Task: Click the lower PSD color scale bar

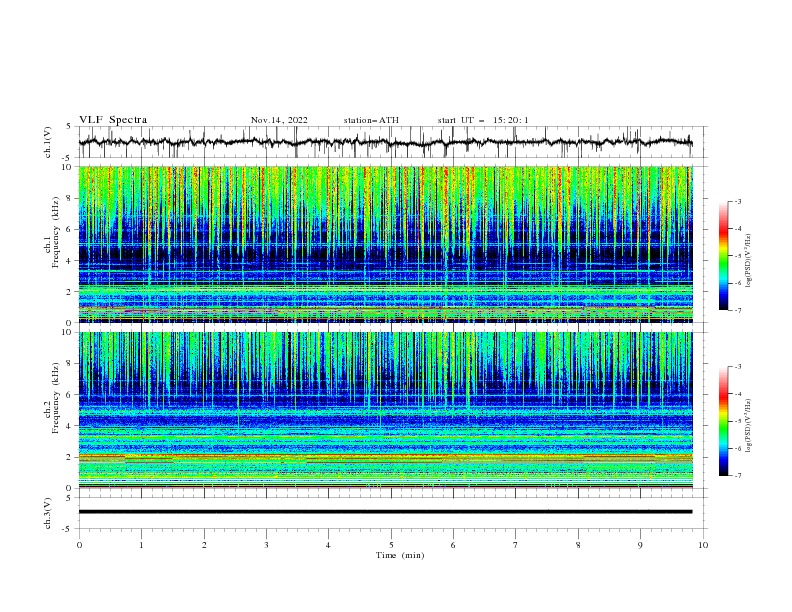Action: pos(724,421)
